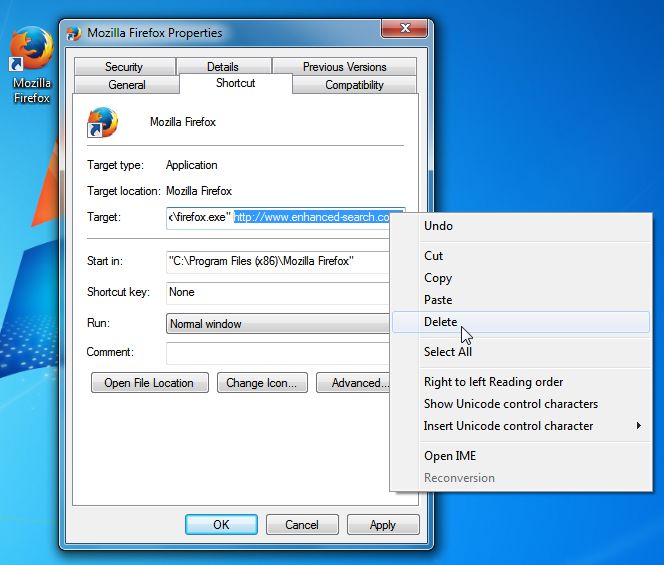Go to the Compatibility tab

(354, 85)
